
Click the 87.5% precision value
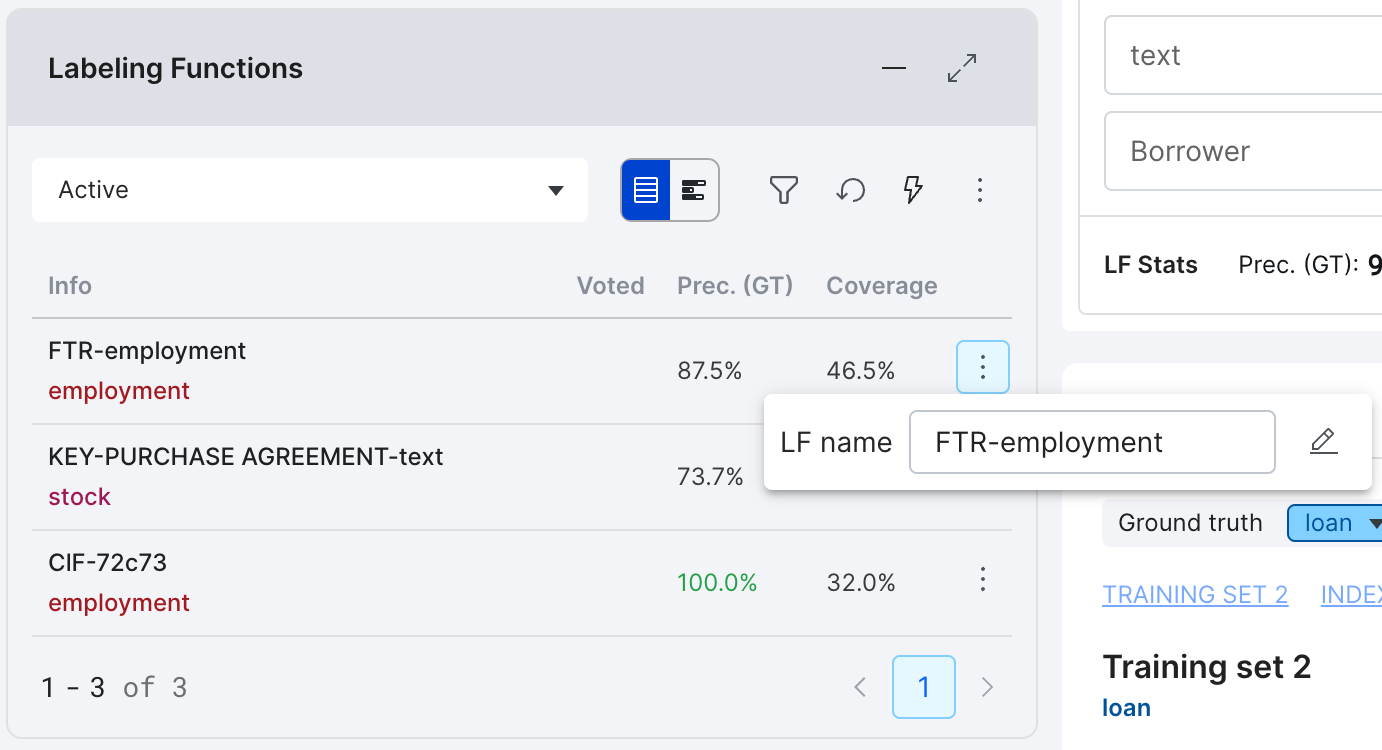pos(710,371)
